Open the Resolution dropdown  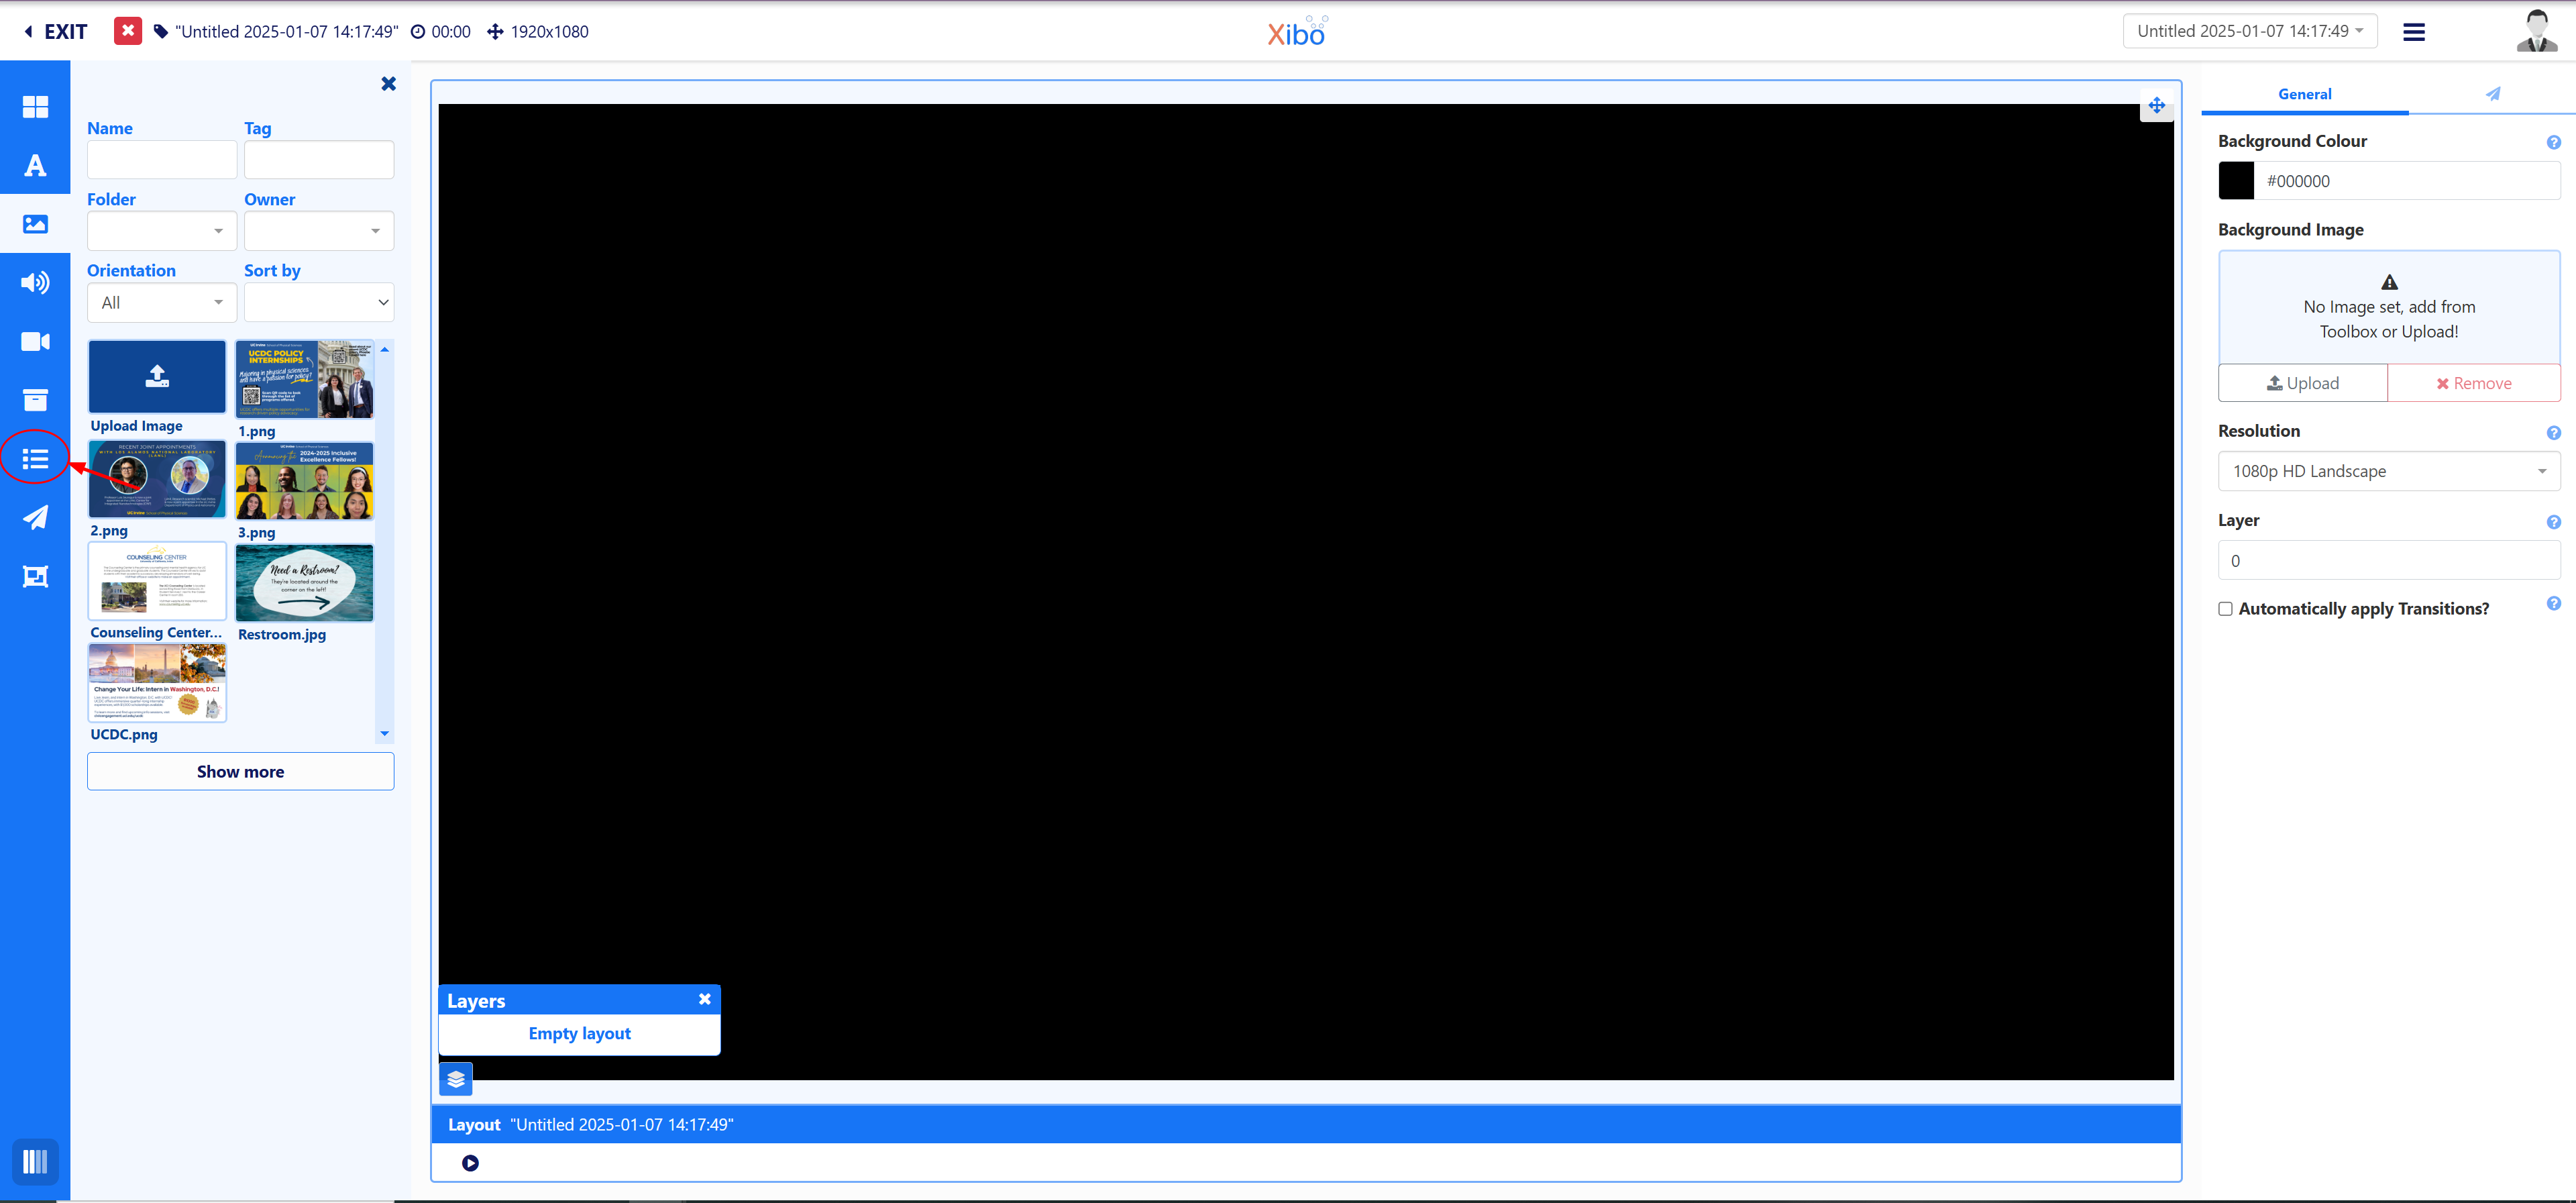coord(2388,471)
